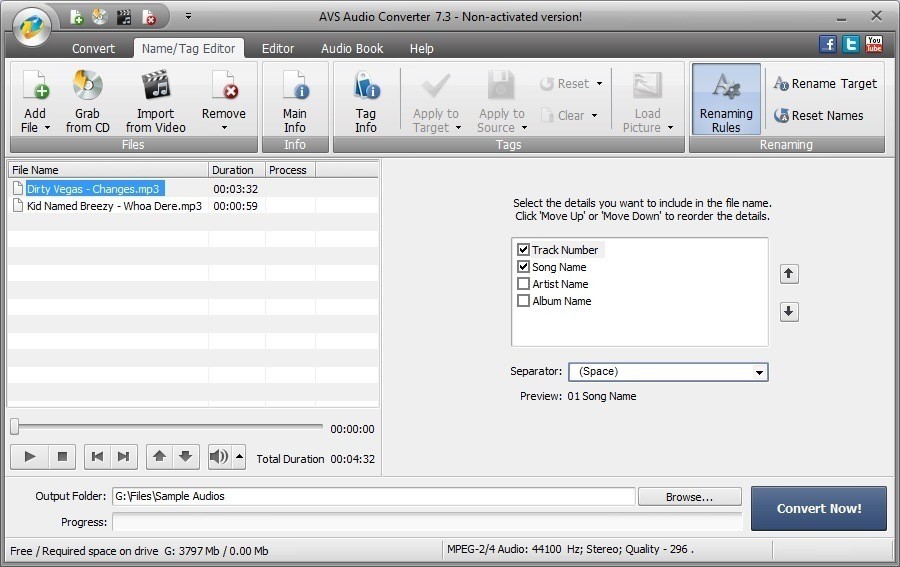This screenshot has height=567, width=900.
Task: Open the Separator dropdown
Action: (x=759, y=372)
